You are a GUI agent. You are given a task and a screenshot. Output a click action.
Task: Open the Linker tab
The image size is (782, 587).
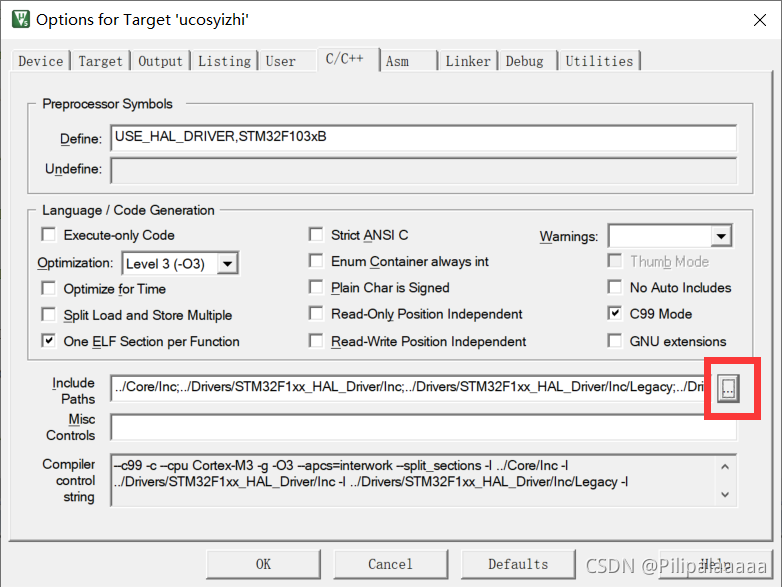(468, 61)
